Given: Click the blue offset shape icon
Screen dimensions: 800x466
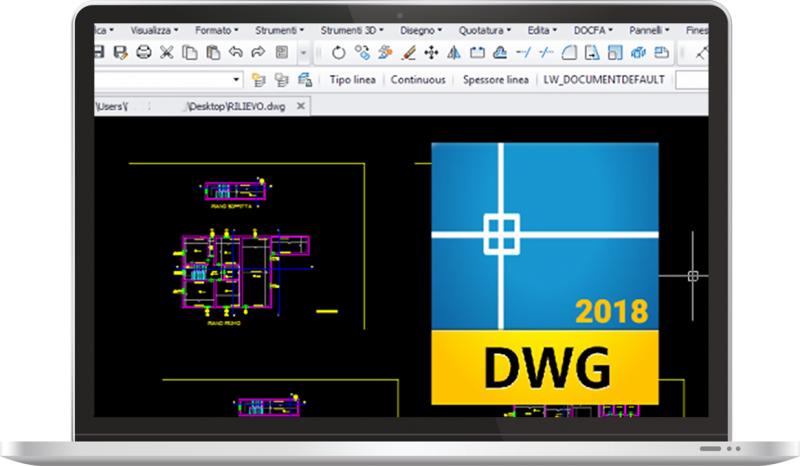Looking at the screenshot, I should pyautogui.click(x=500, y=53).
